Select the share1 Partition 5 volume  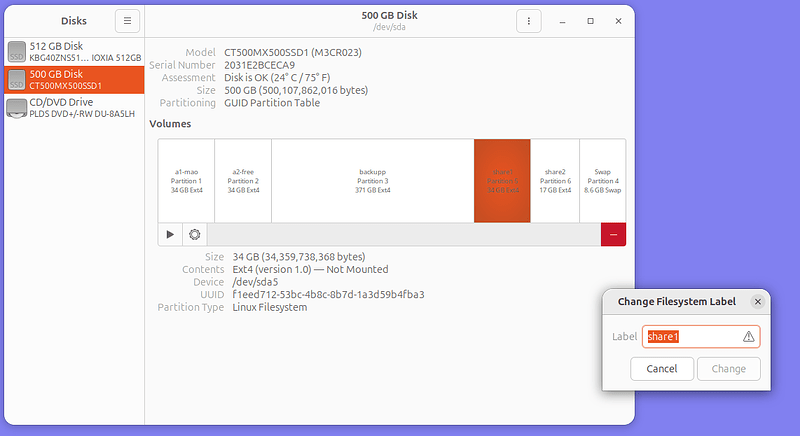pyautogui.click(x=502, y=181)
